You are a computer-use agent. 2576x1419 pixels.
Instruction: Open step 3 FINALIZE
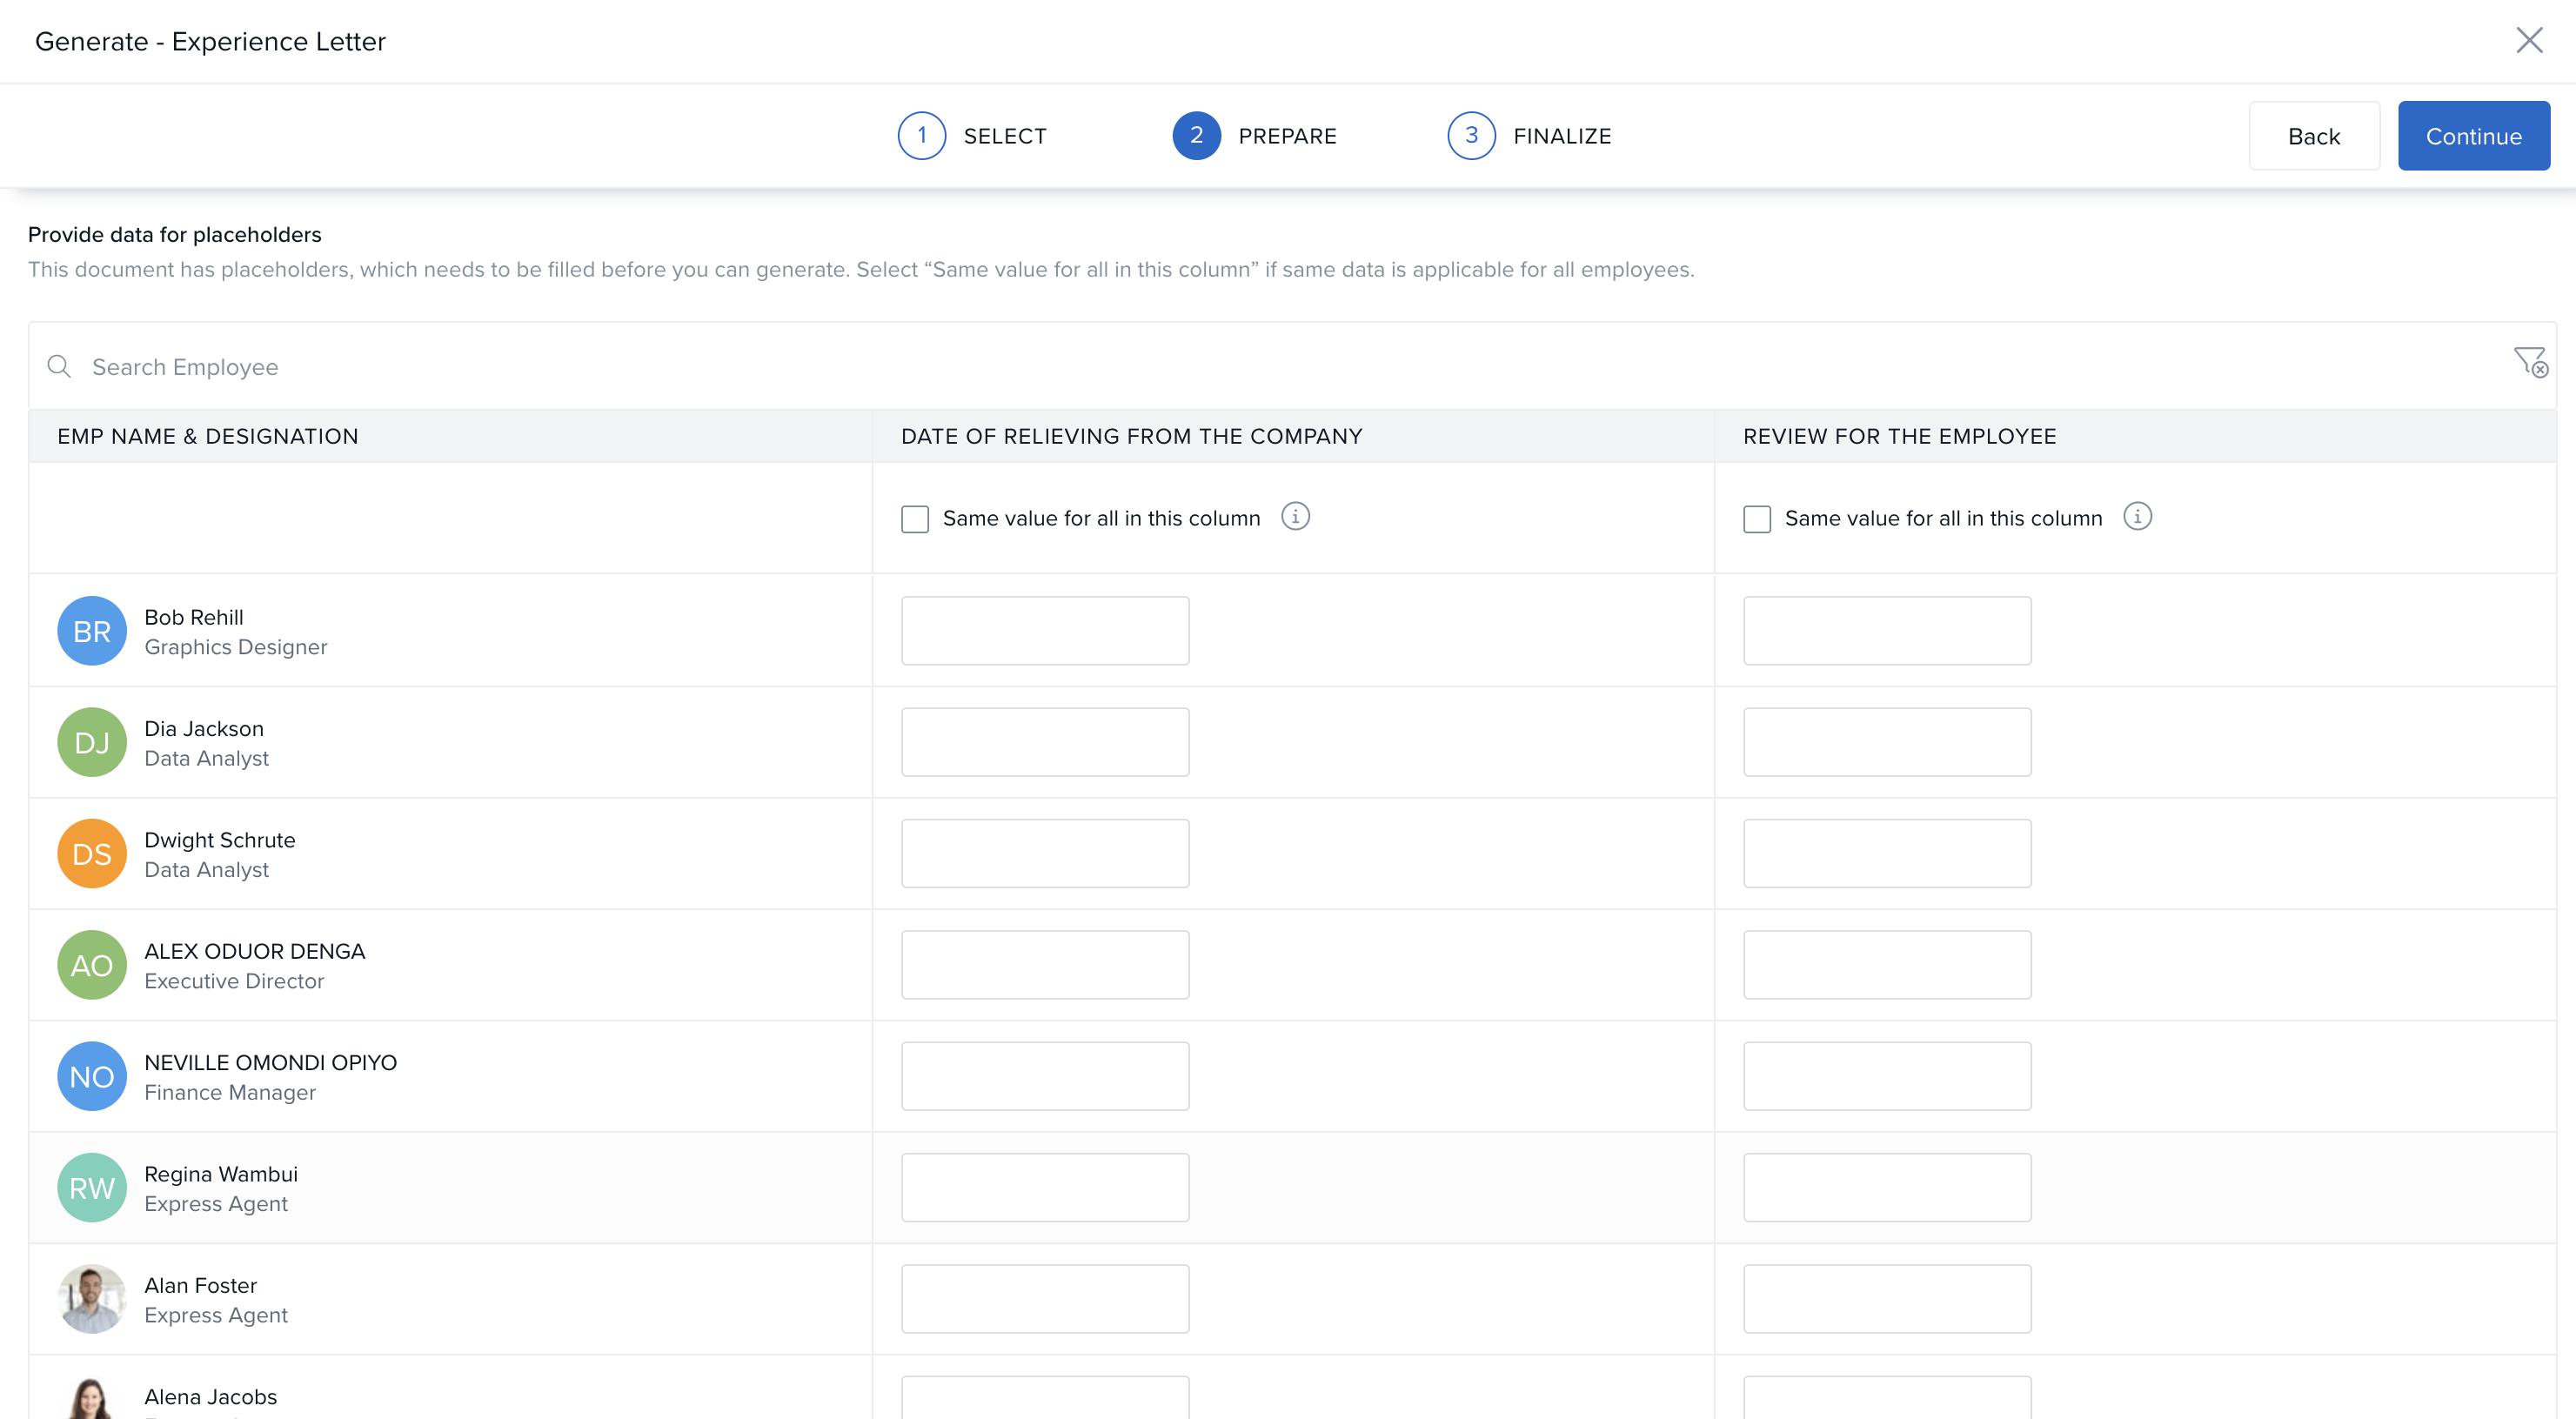(x=1471, y=136)
